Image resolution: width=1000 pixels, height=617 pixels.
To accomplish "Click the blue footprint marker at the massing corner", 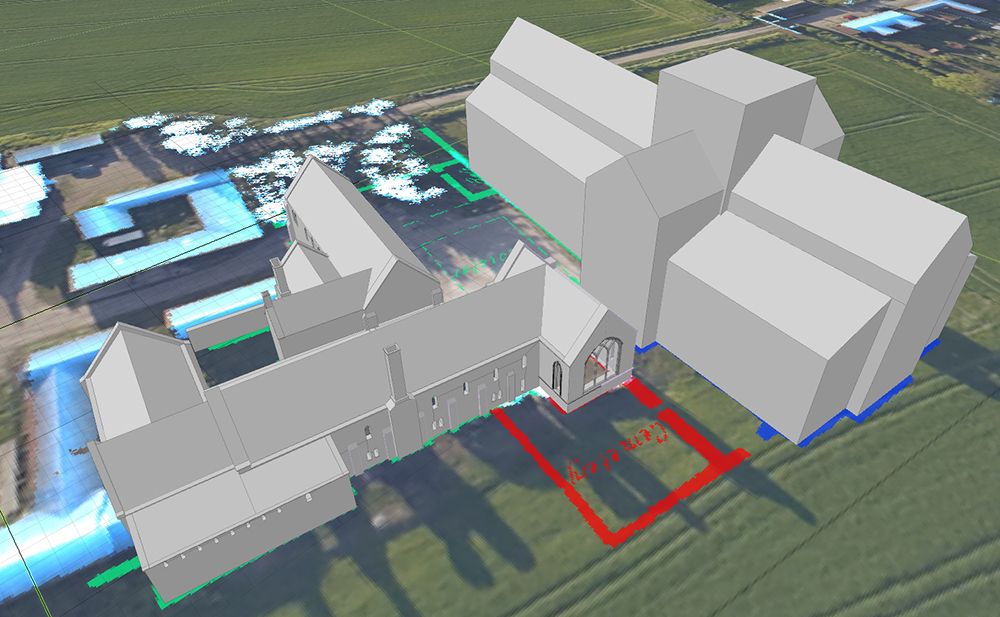I will 770,432.
